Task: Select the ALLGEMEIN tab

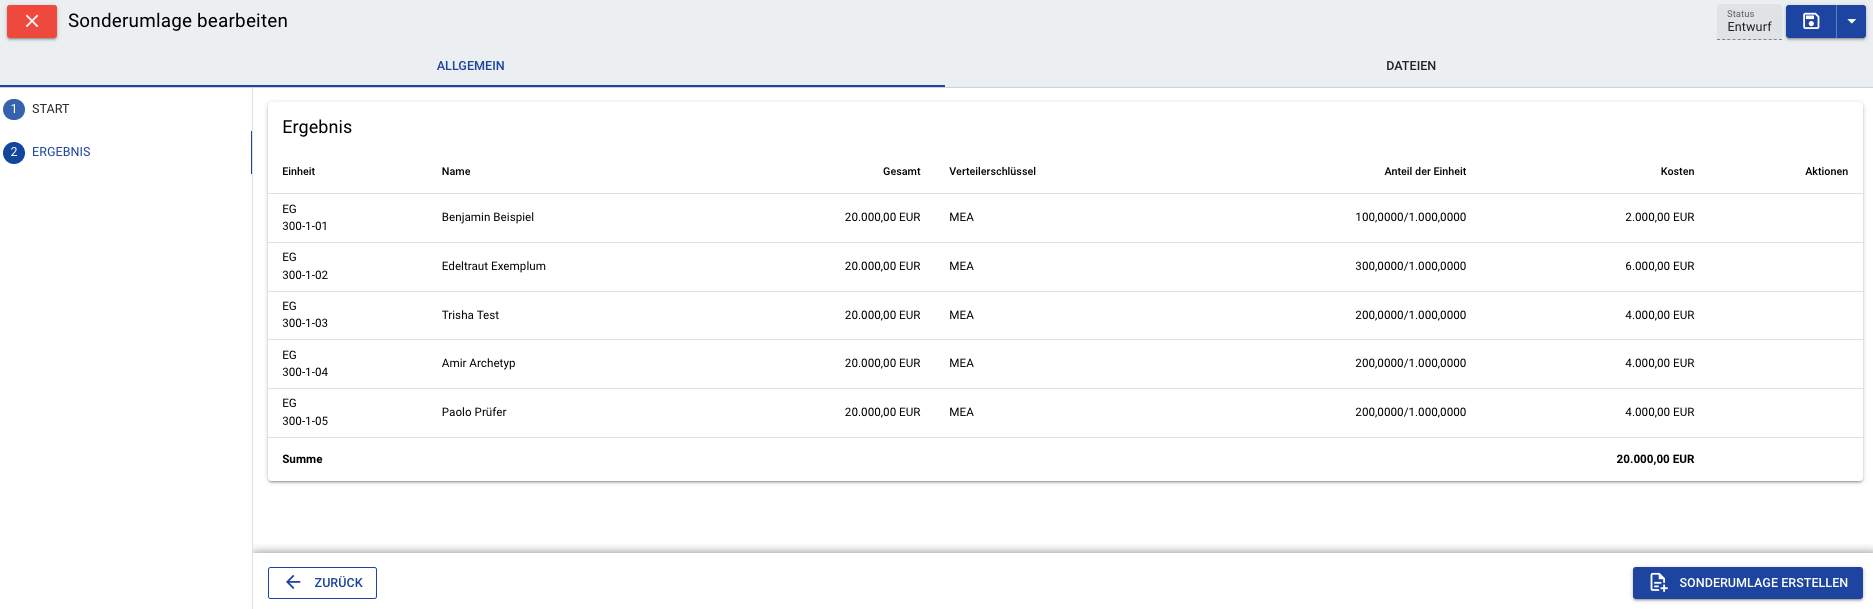Action: coord(471,66)
